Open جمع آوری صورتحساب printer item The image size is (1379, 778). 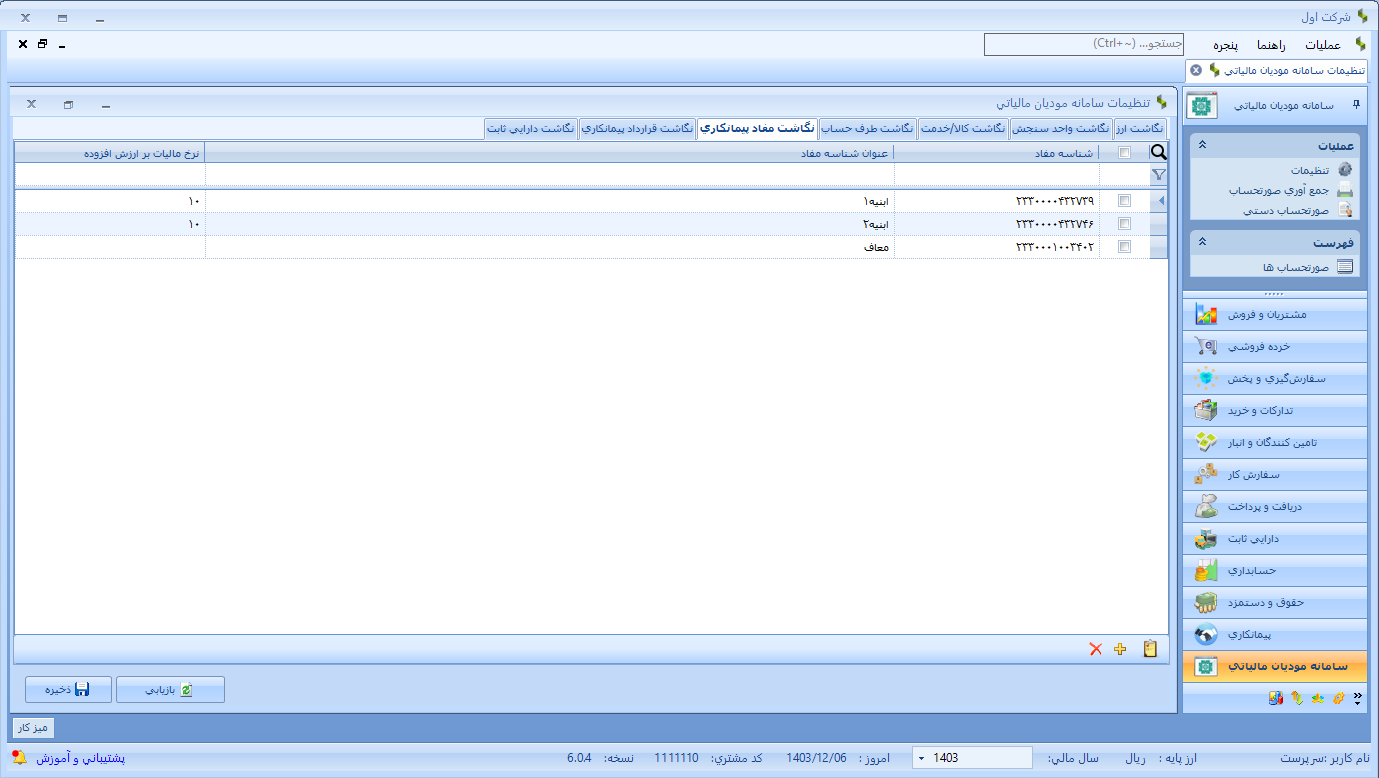[1290, 190]
